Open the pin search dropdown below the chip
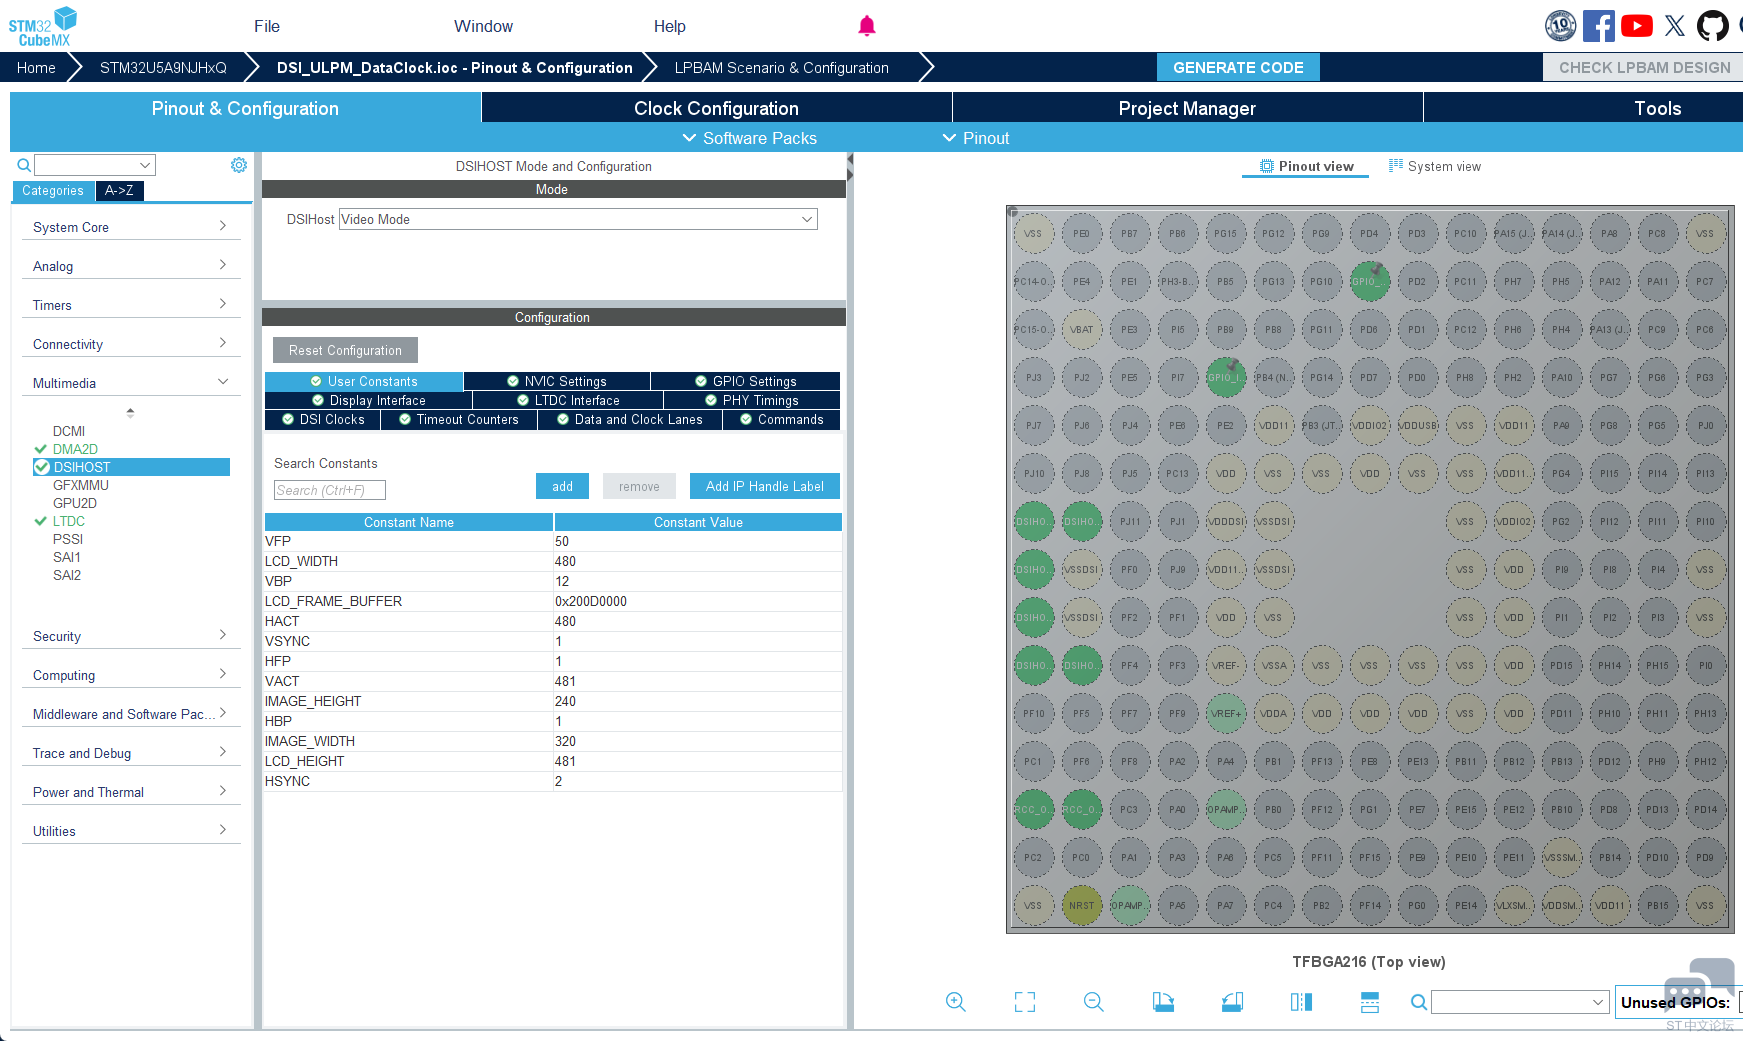1743x1041 pixels. pos(1519,1002)
